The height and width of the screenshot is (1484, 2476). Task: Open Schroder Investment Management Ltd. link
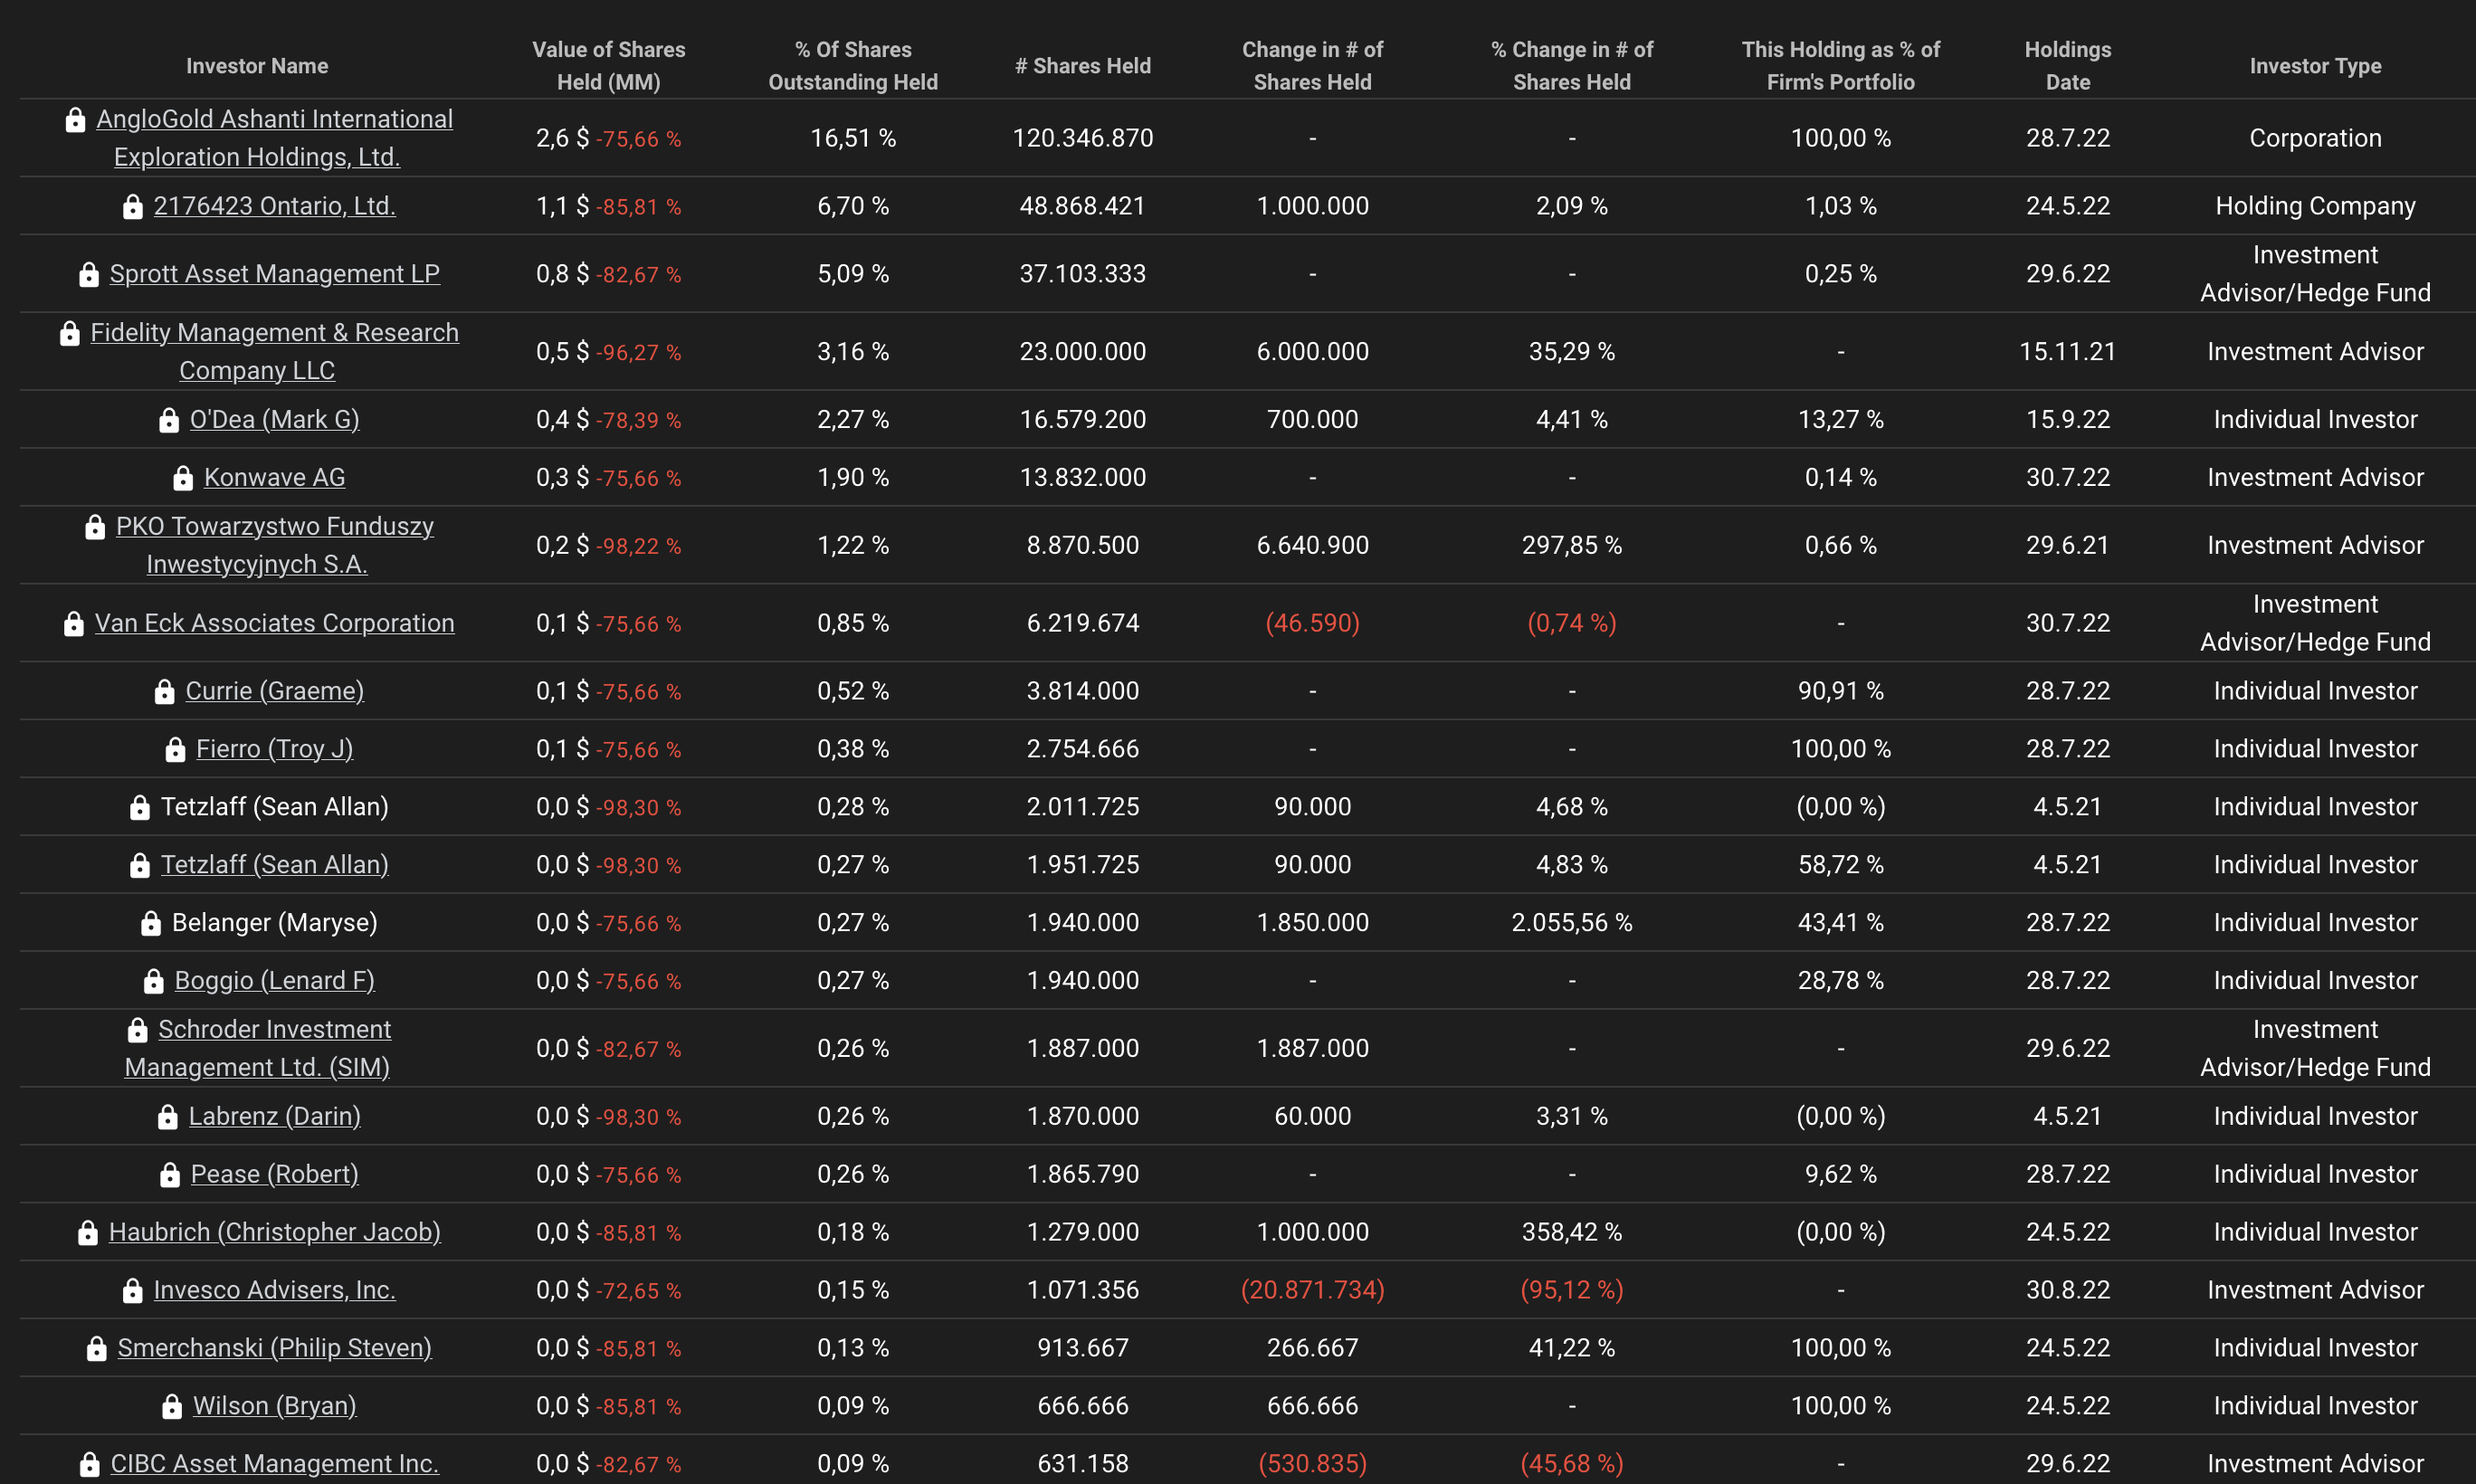pos(274,1030)
